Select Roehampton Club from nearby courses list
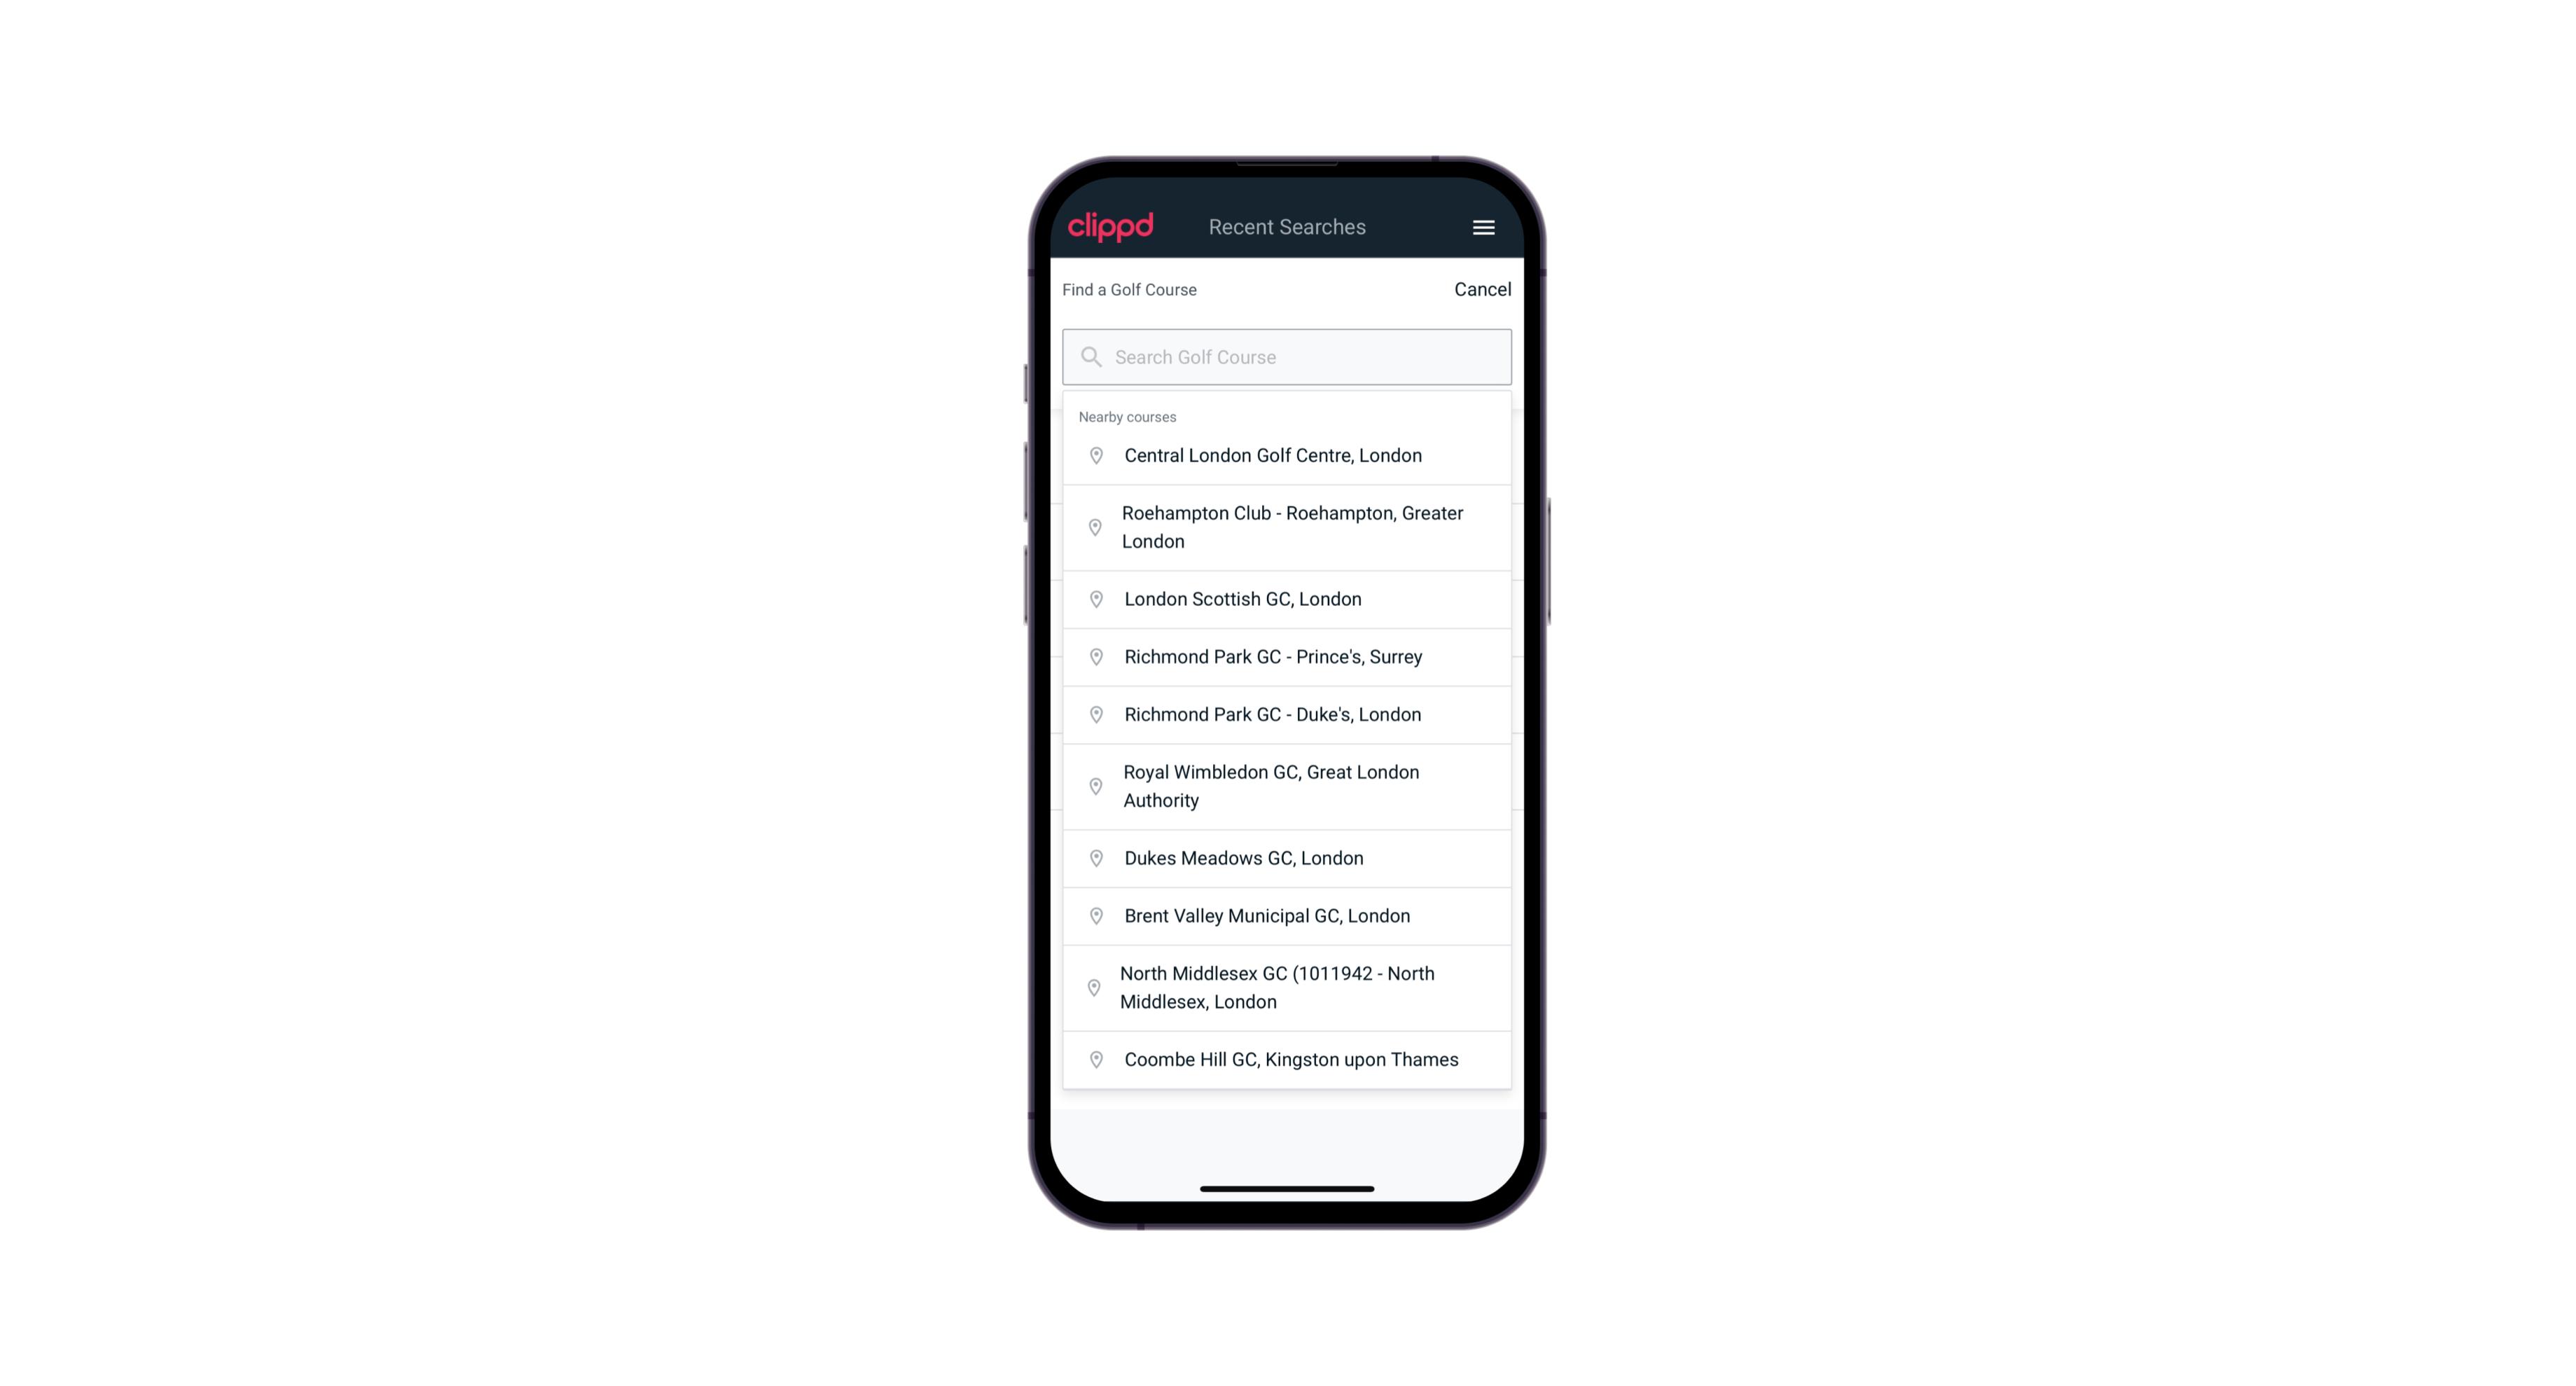2576x1386 pixels. coord(1288,527)
